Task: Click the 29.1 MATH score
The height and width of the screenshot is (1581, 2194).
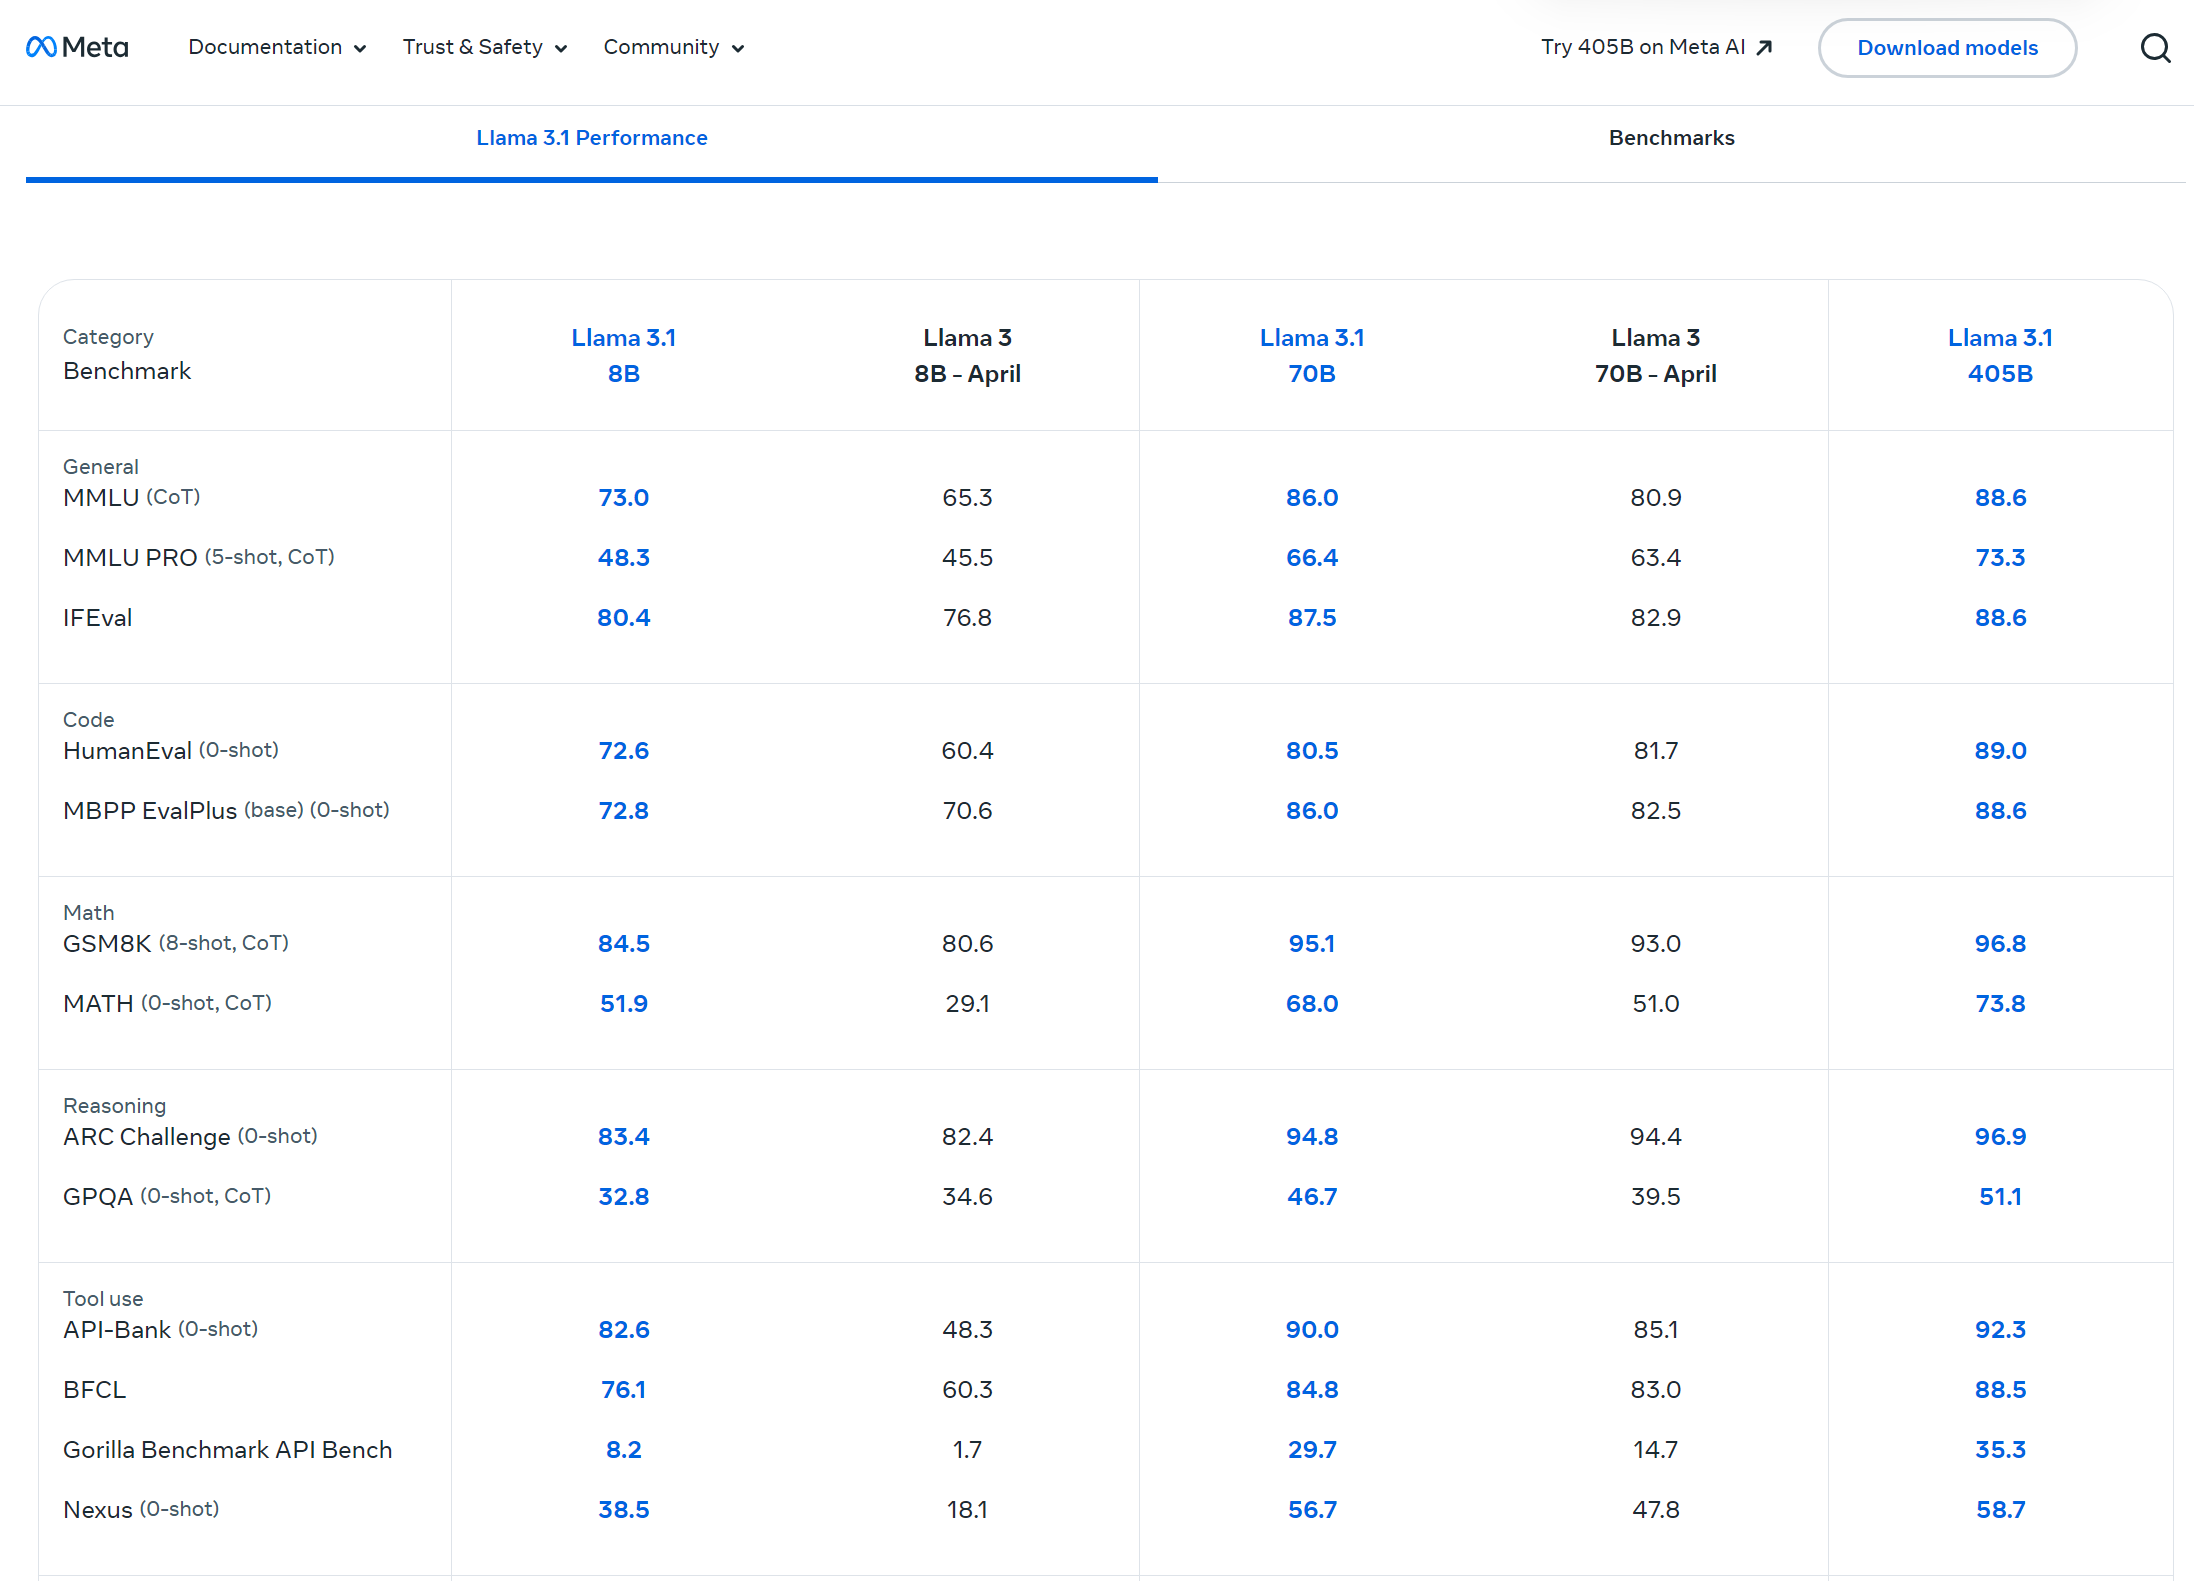Action: (968, 1003)
